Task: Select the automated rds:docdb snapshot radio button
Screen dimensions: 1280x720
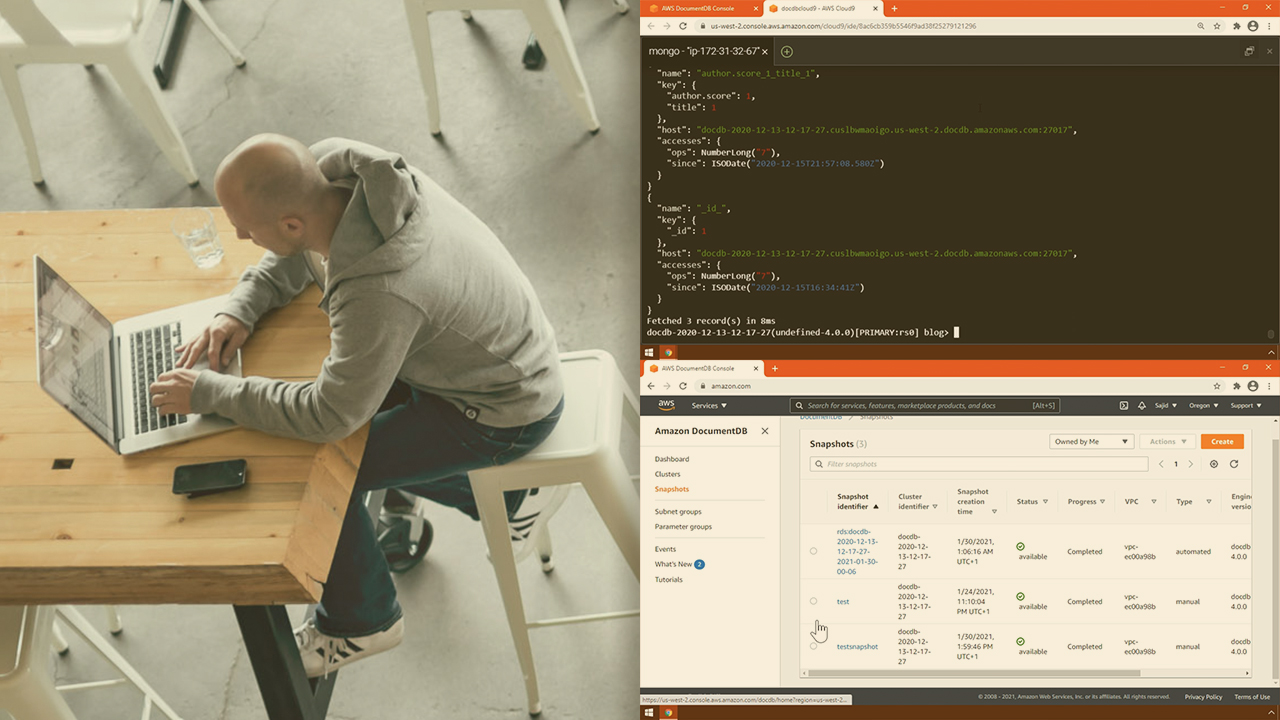Action: [x=813, y=551]
